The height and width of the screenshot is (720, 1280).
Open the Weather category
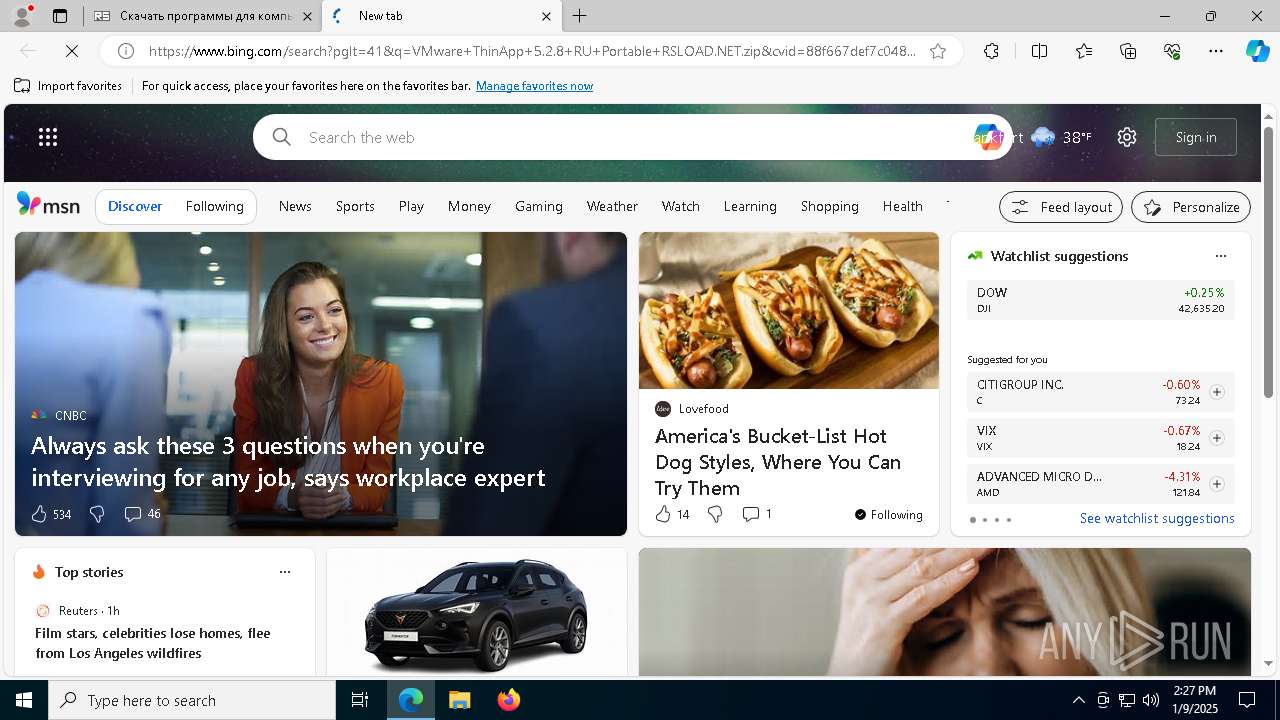coord(612,206)
